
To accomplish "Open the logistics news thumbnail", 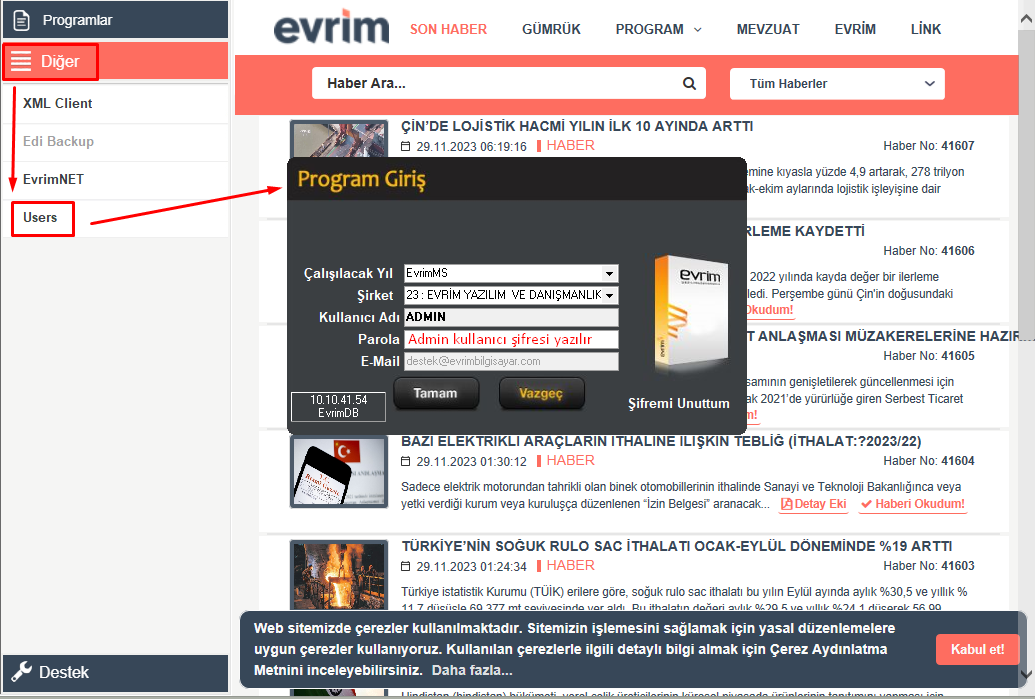I will 339,138.
